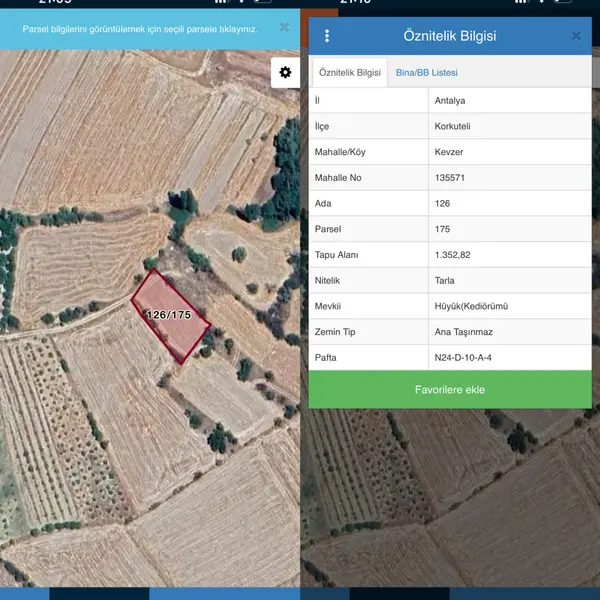This screenshot has width=600, height=600.
Task: Switch to the Bina/BB Listesi tab
Action: coord(427,73)
